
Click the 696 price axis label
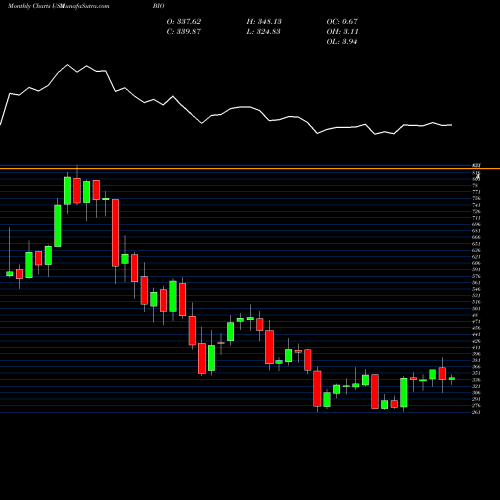tap(476, 224)
